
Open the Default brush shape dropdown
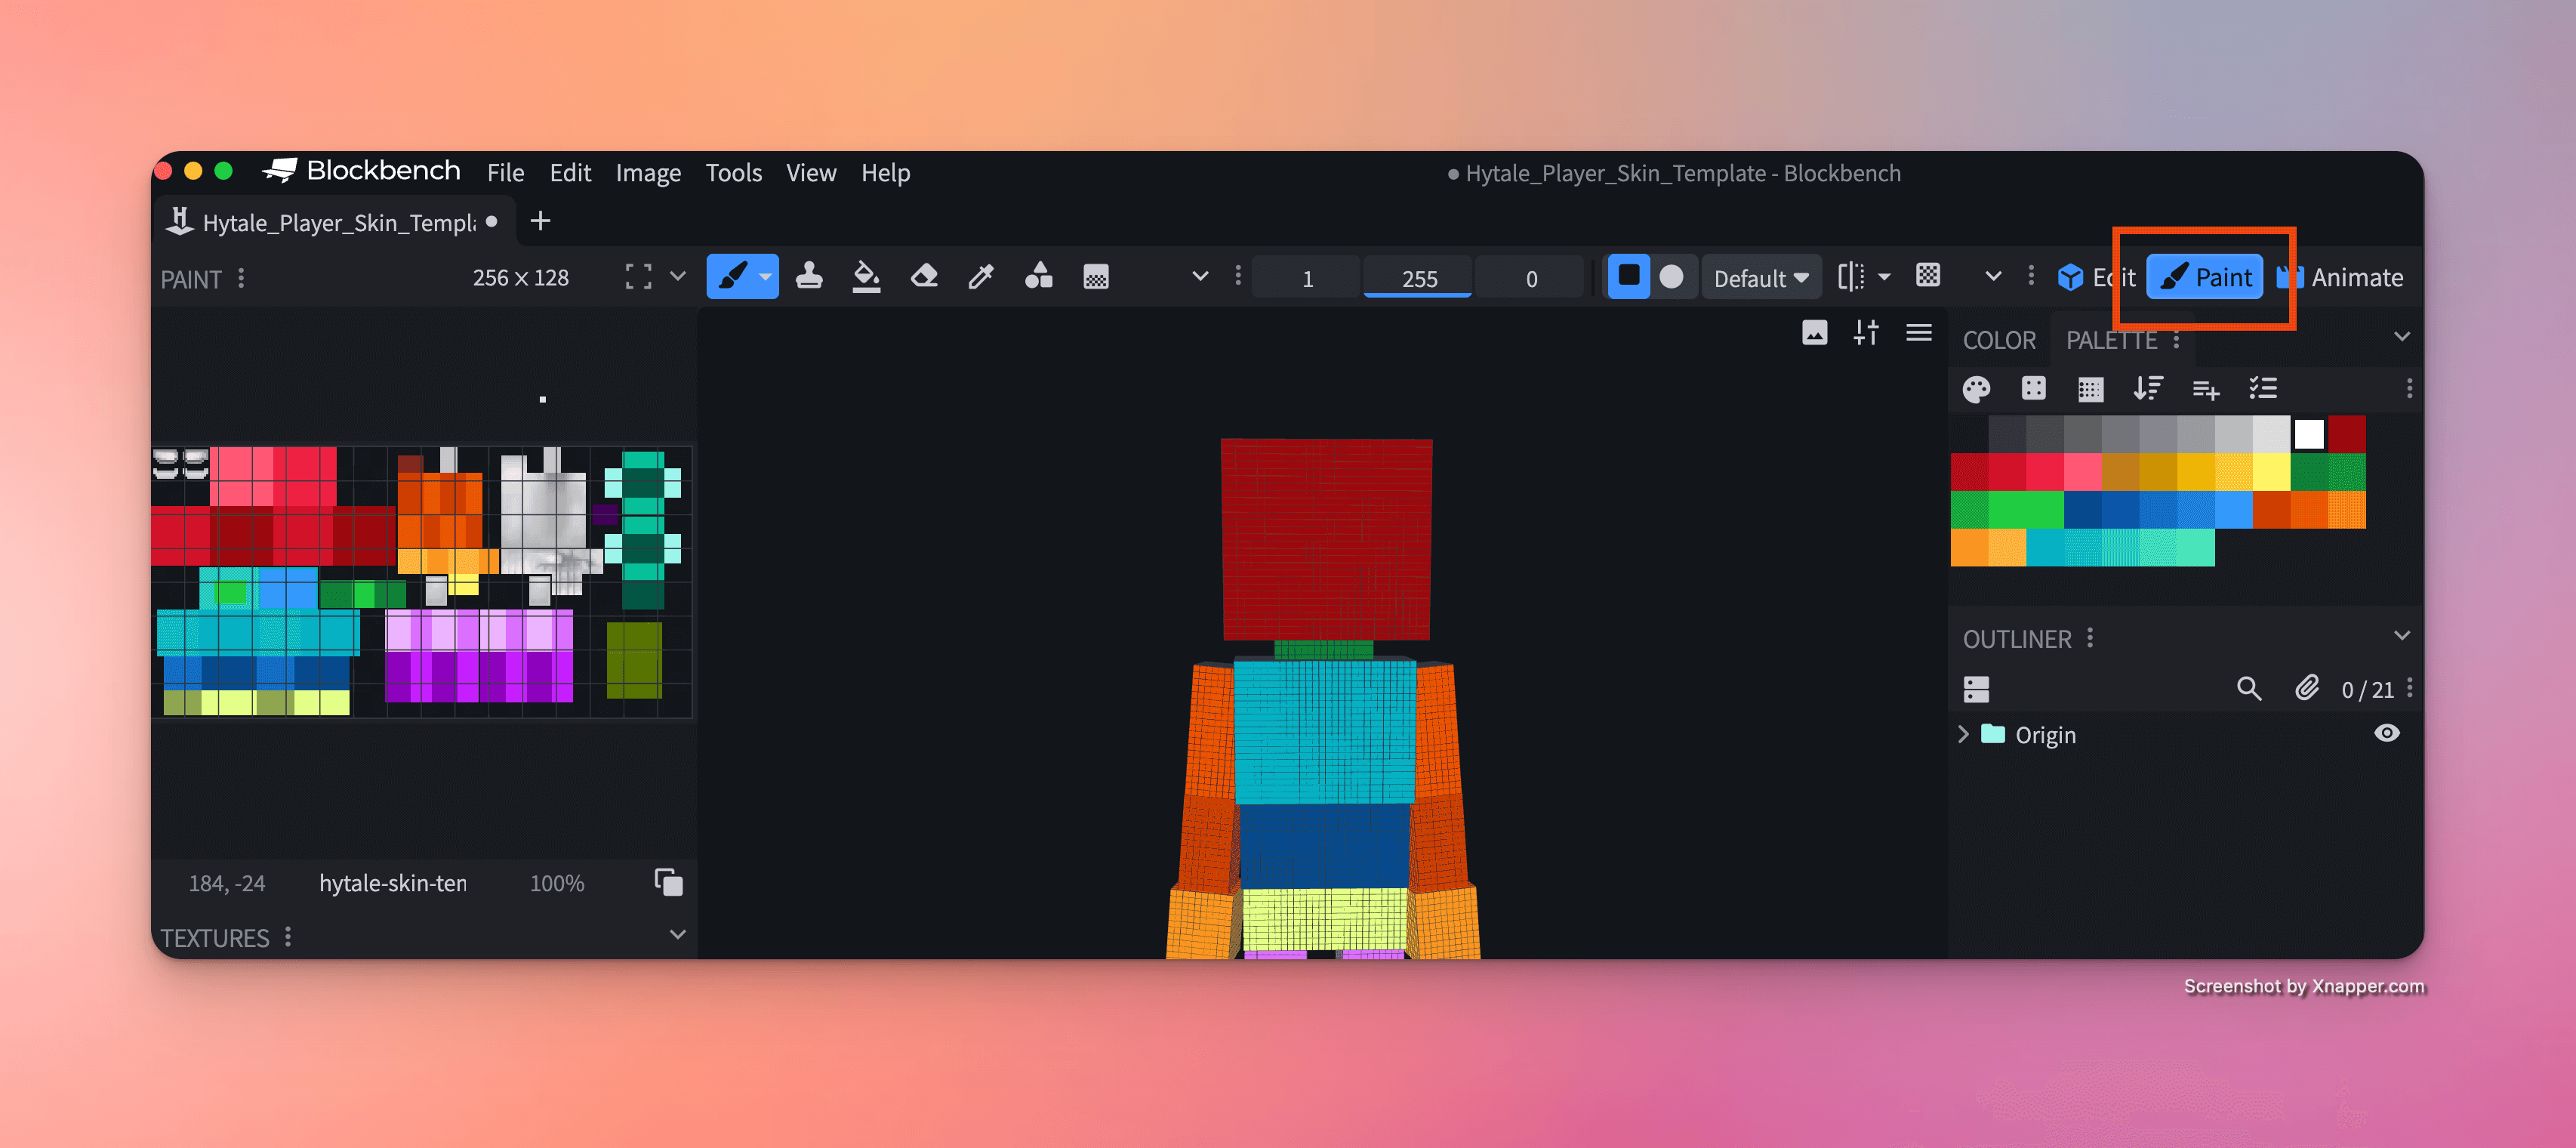point(1761,277)
